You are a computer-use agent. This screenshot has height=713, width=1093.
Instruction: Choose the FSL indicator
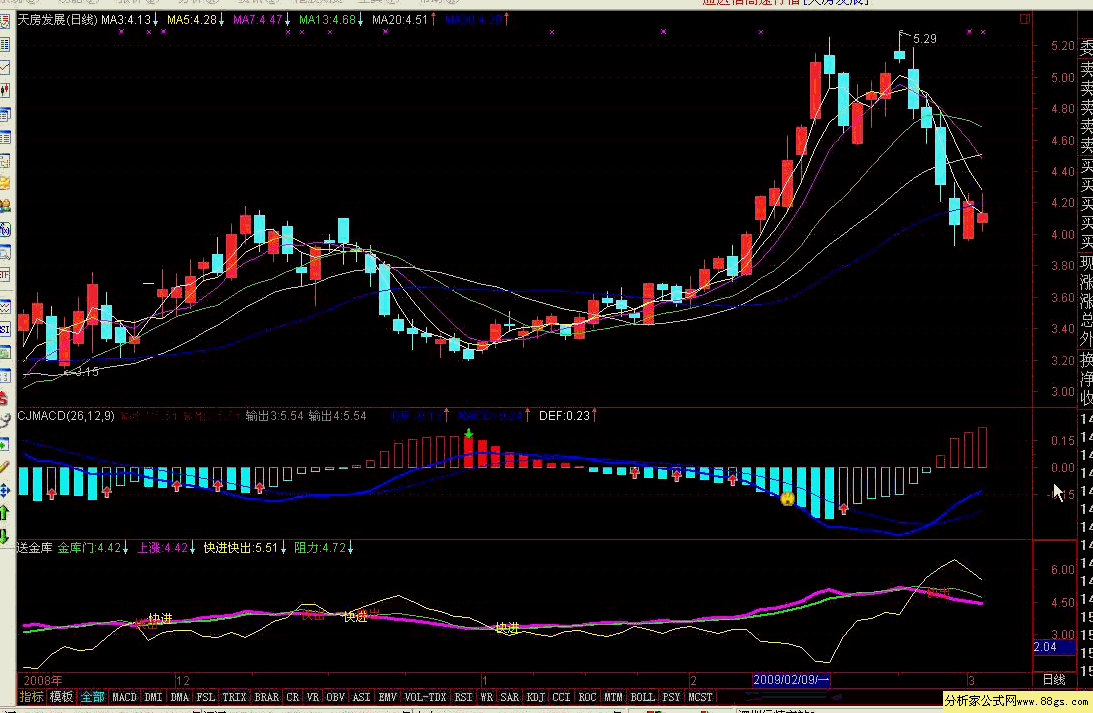click(206, 696)
